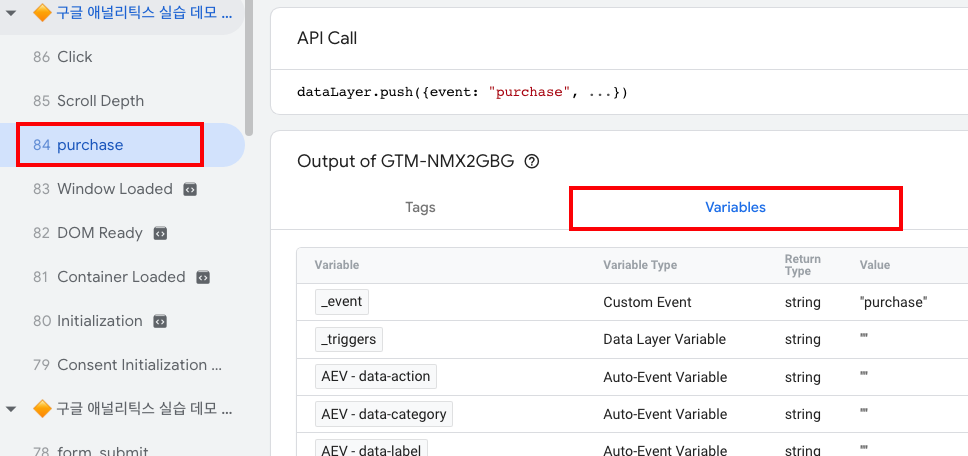The width and height of the screenshot is (968, 456).
Task: Click code icon next to Initialization
Action: click(x=160, y=321)
